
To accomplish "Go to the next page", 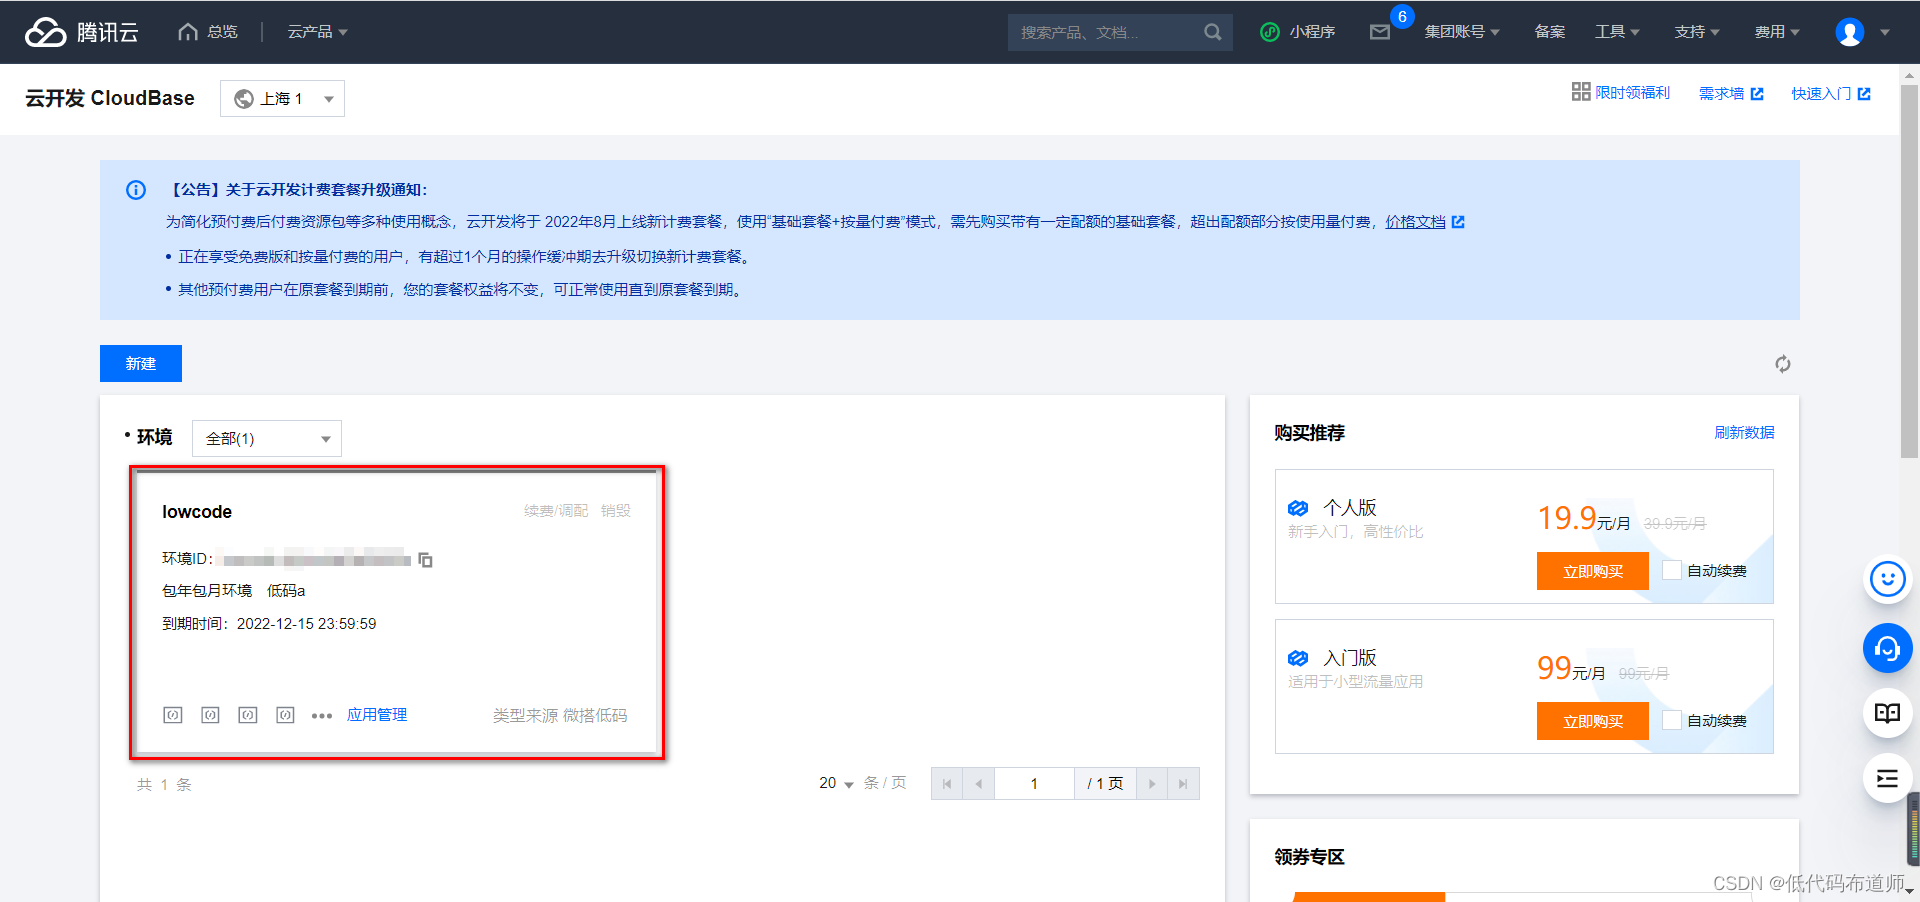I will coord(1152,784).
